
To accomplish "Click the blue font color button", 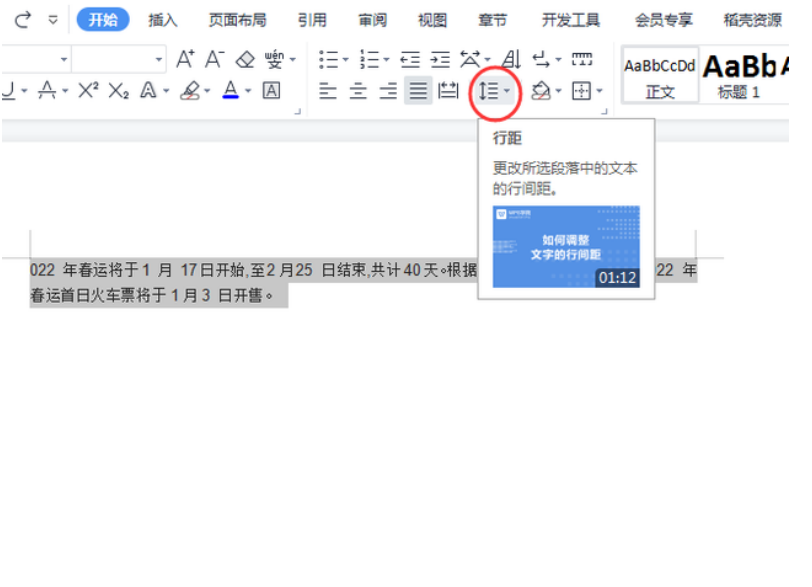I will tap(230, 92).
